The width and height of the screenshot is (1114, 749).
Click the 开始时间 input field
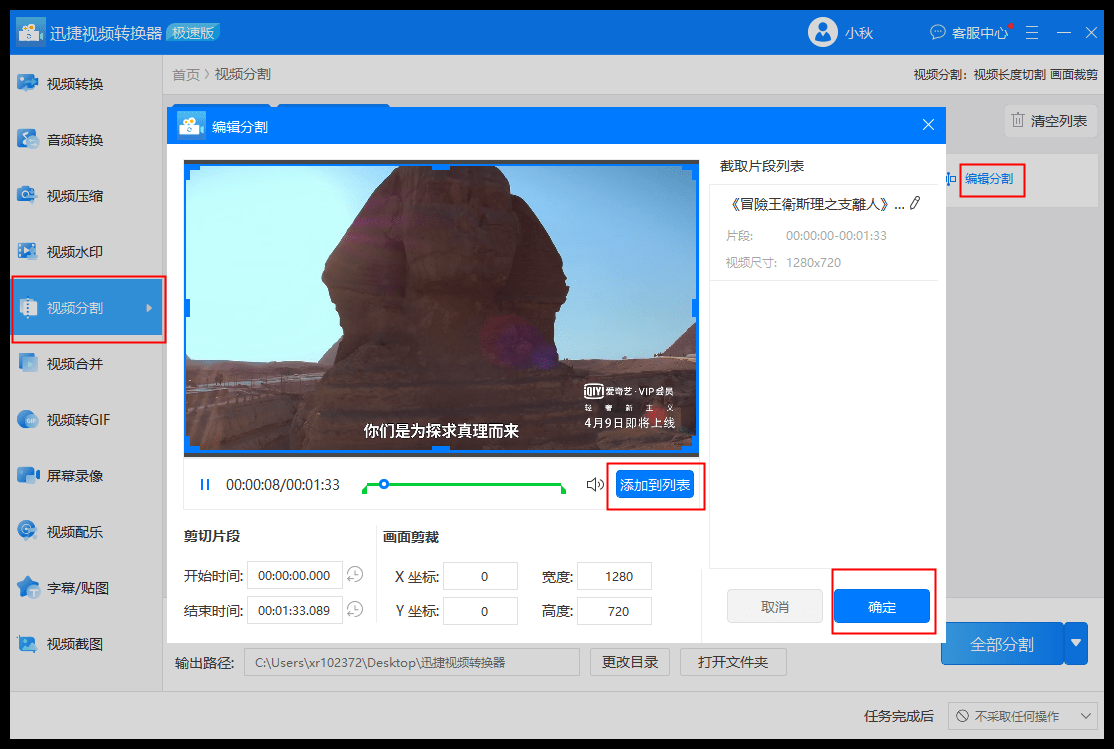295,576
